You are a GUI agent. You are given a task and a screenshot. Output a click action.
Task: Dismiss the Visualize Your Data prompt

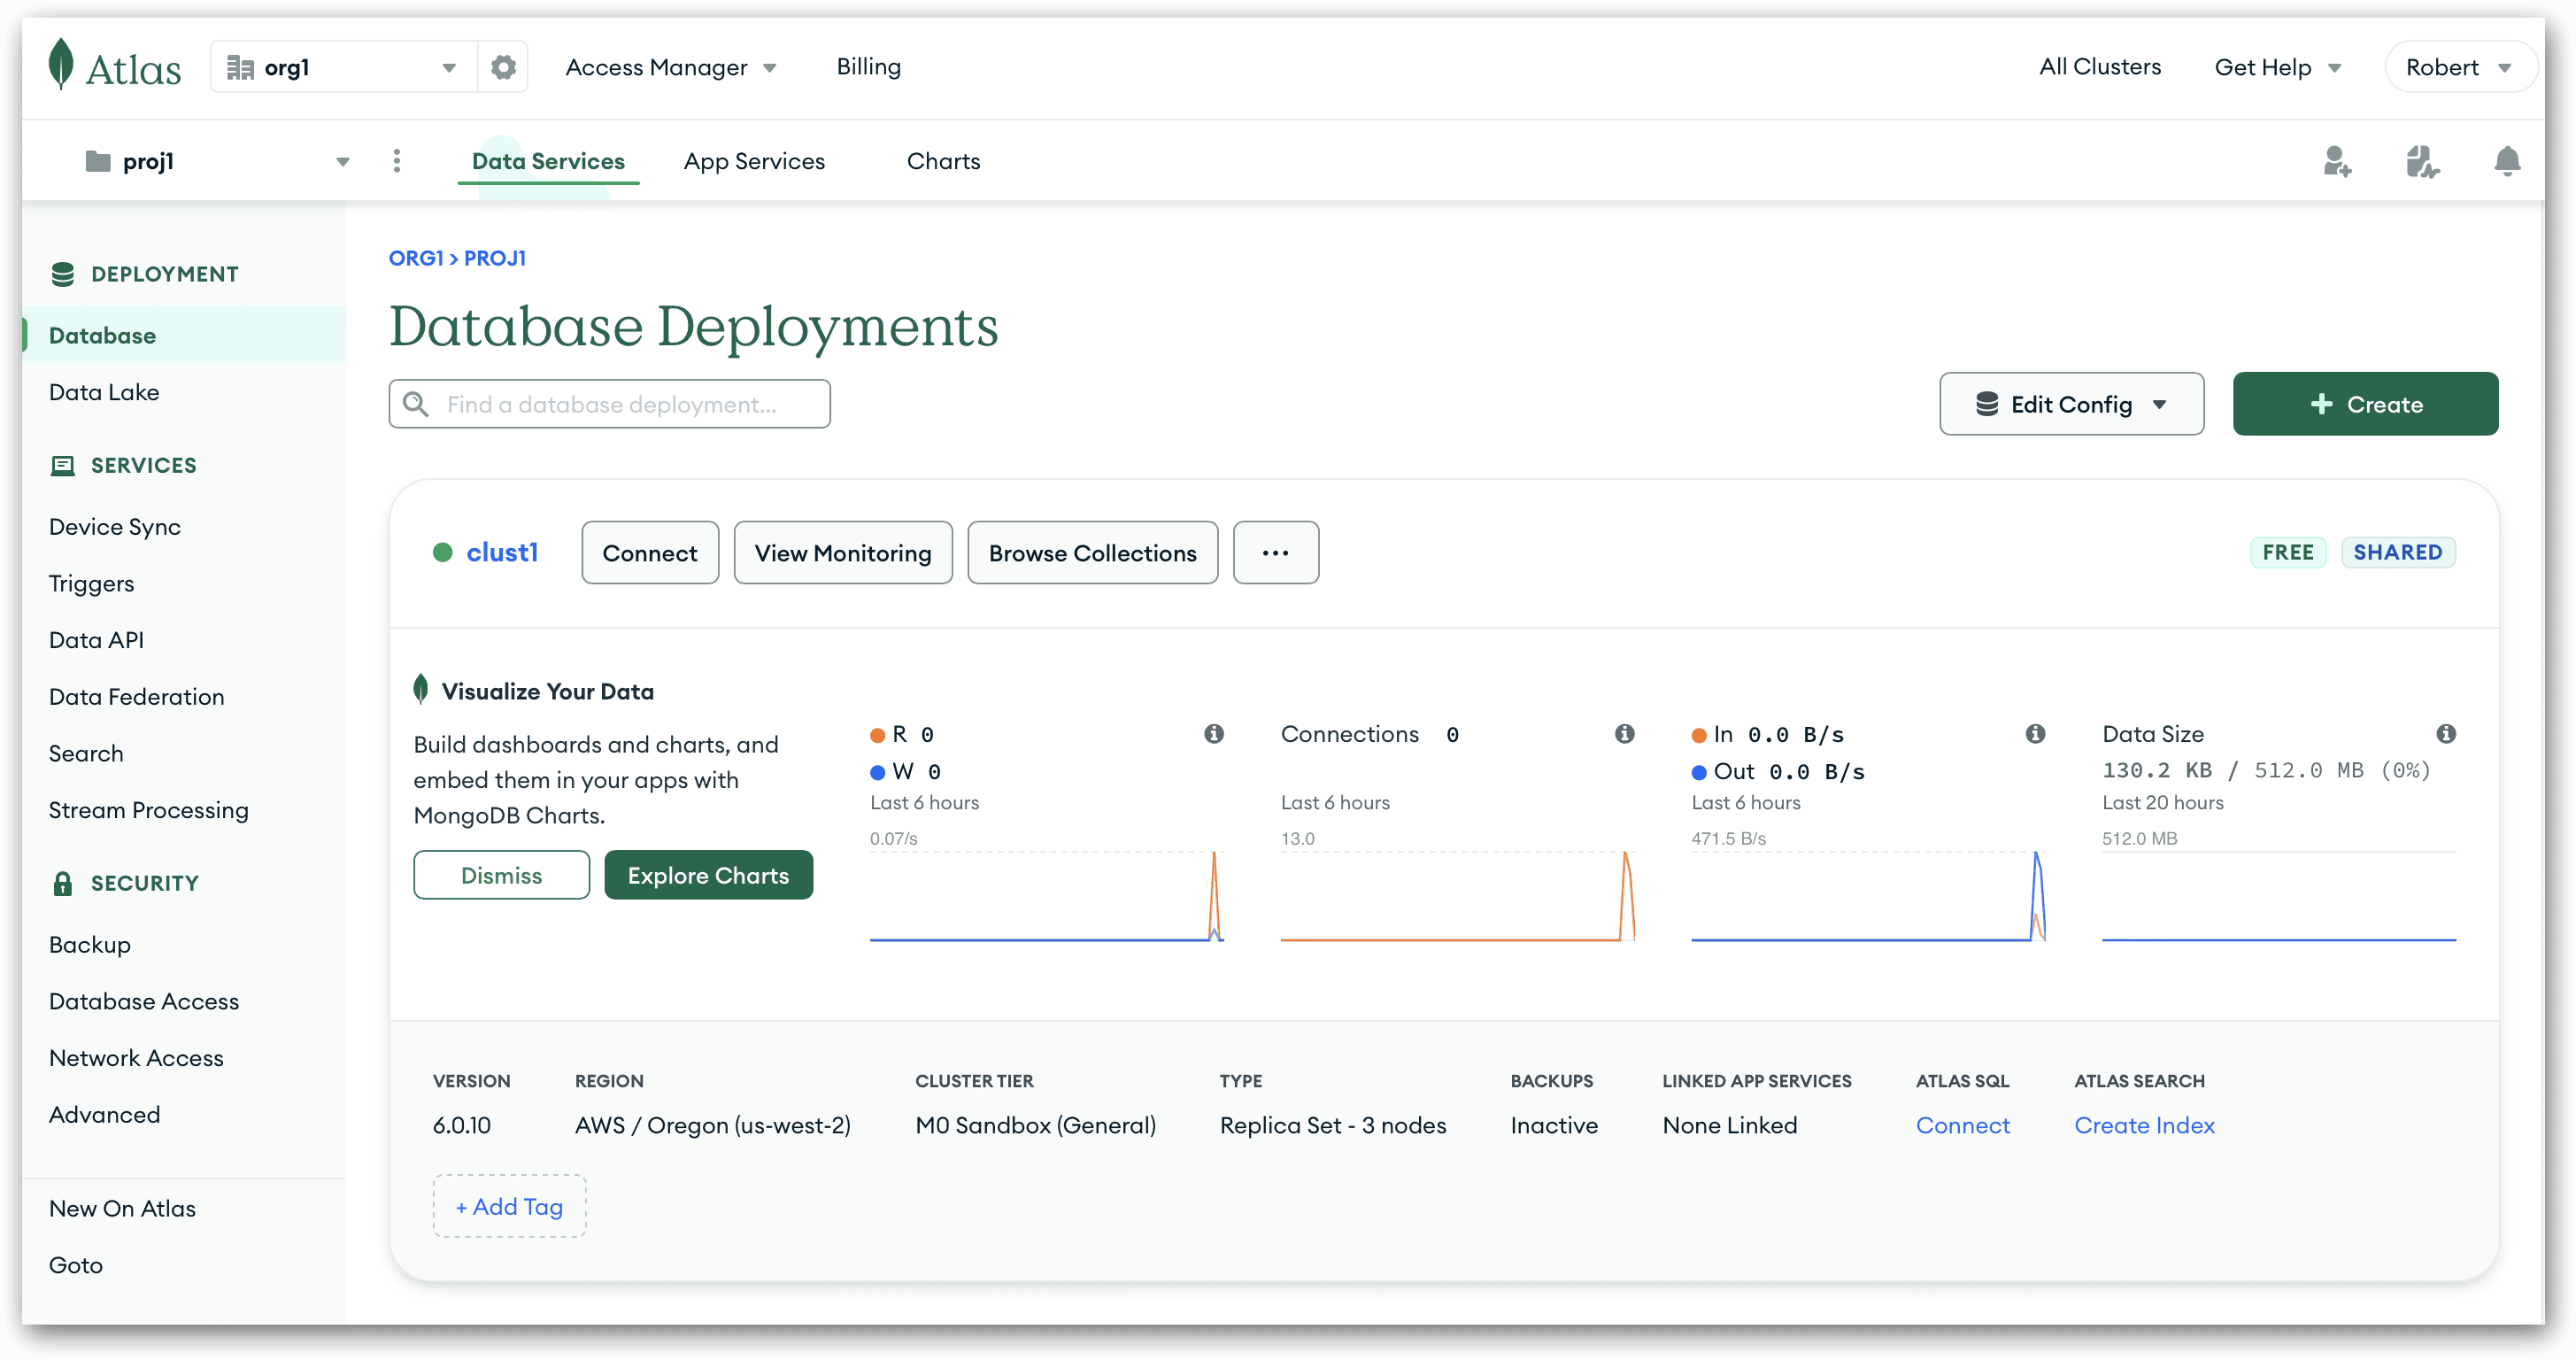(502, 875)
